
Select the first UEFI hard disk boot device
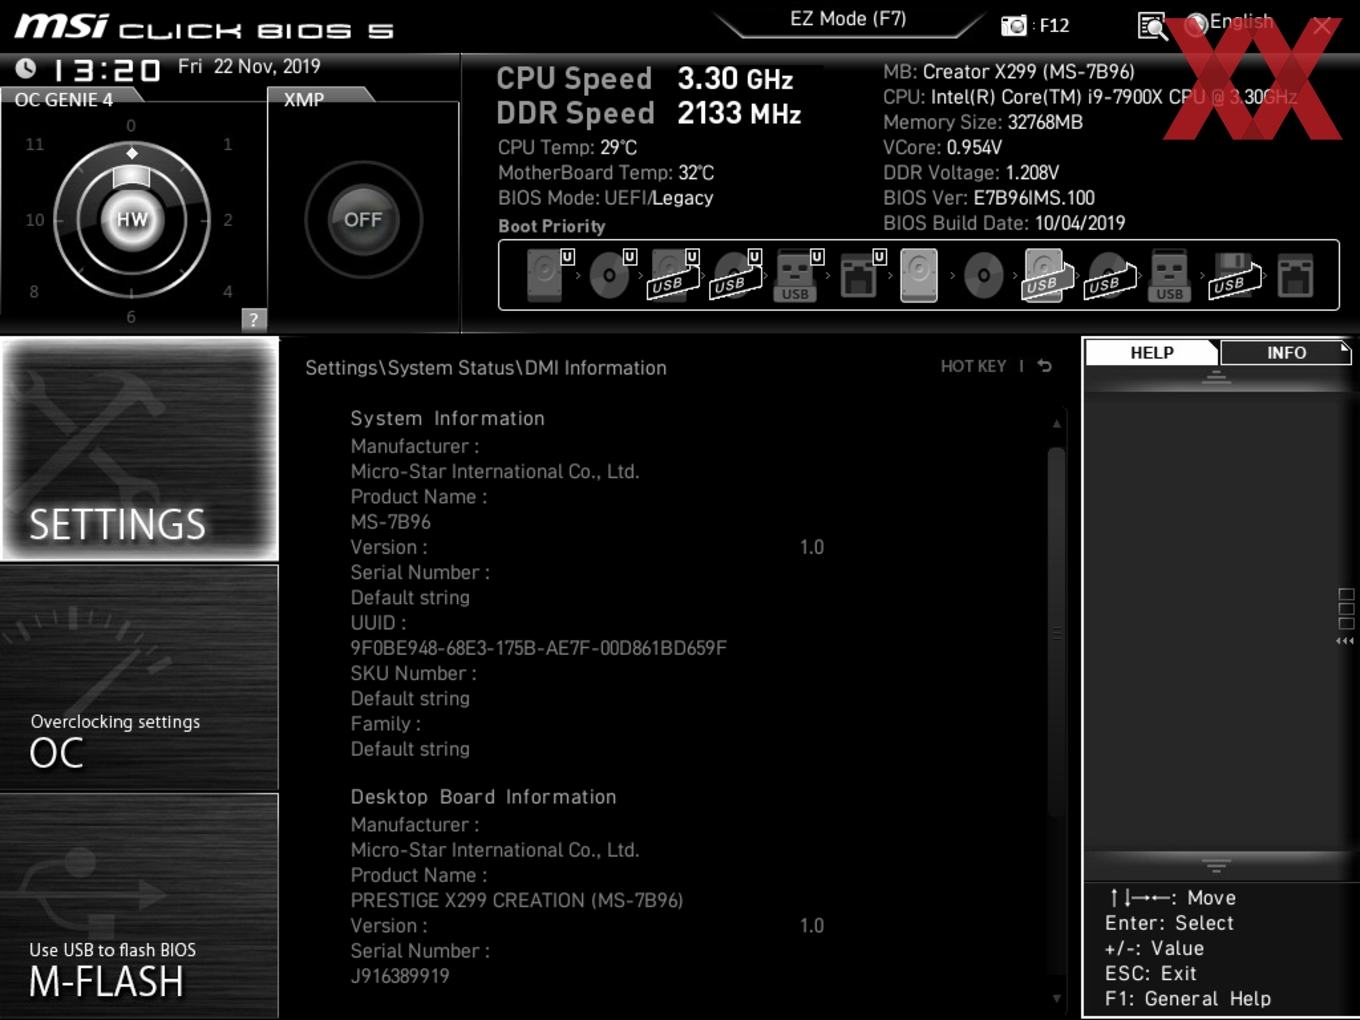click(547, 275)
